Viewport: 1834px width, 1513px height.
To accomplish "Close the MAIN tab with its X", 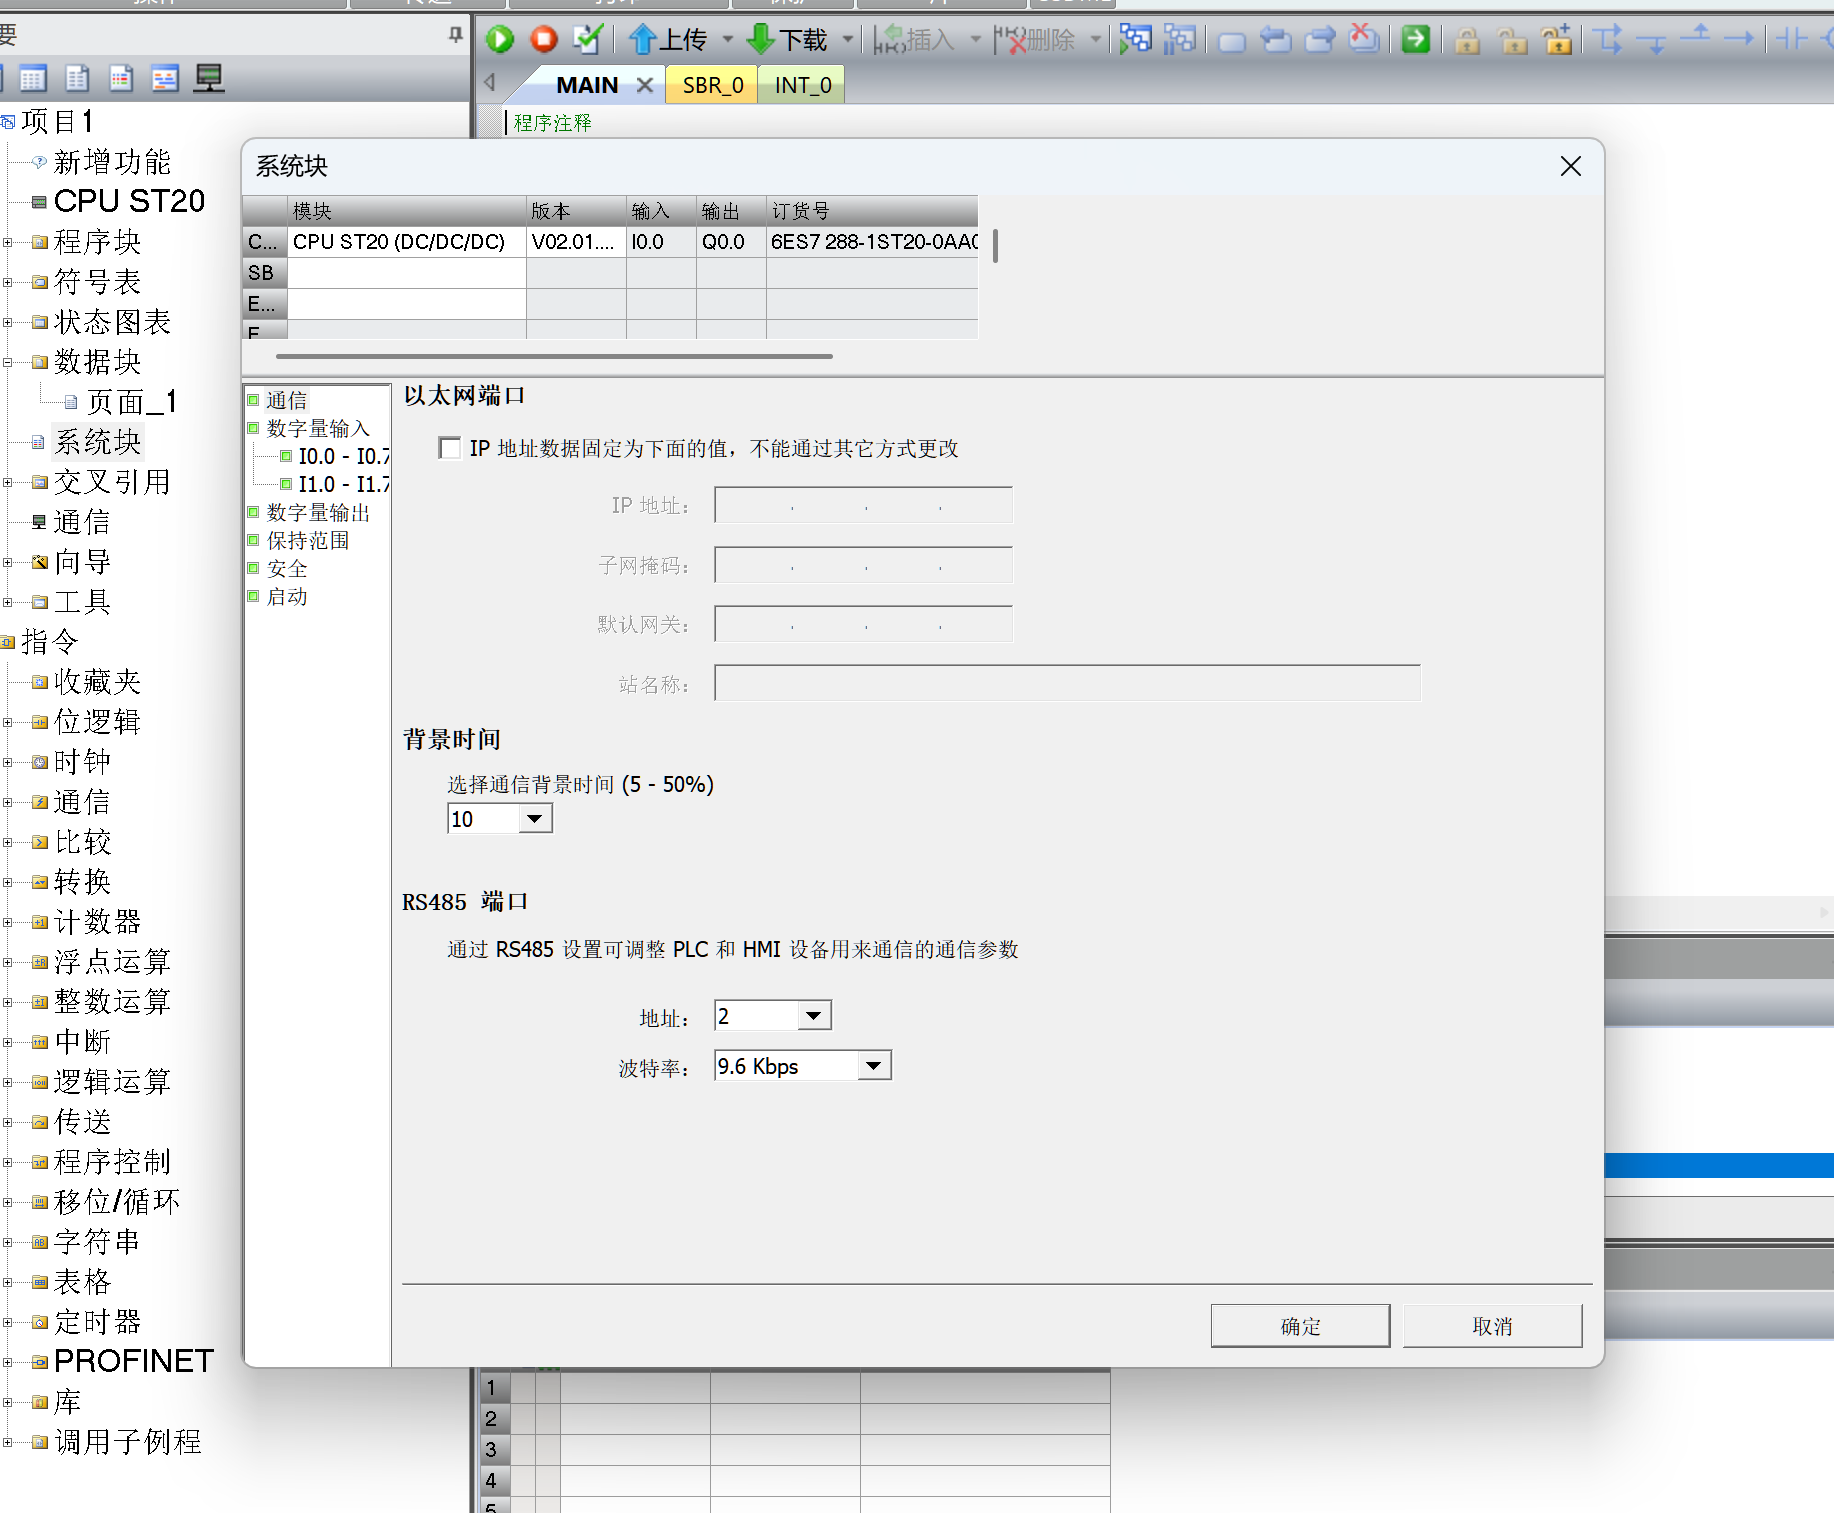I will [645, 85].
